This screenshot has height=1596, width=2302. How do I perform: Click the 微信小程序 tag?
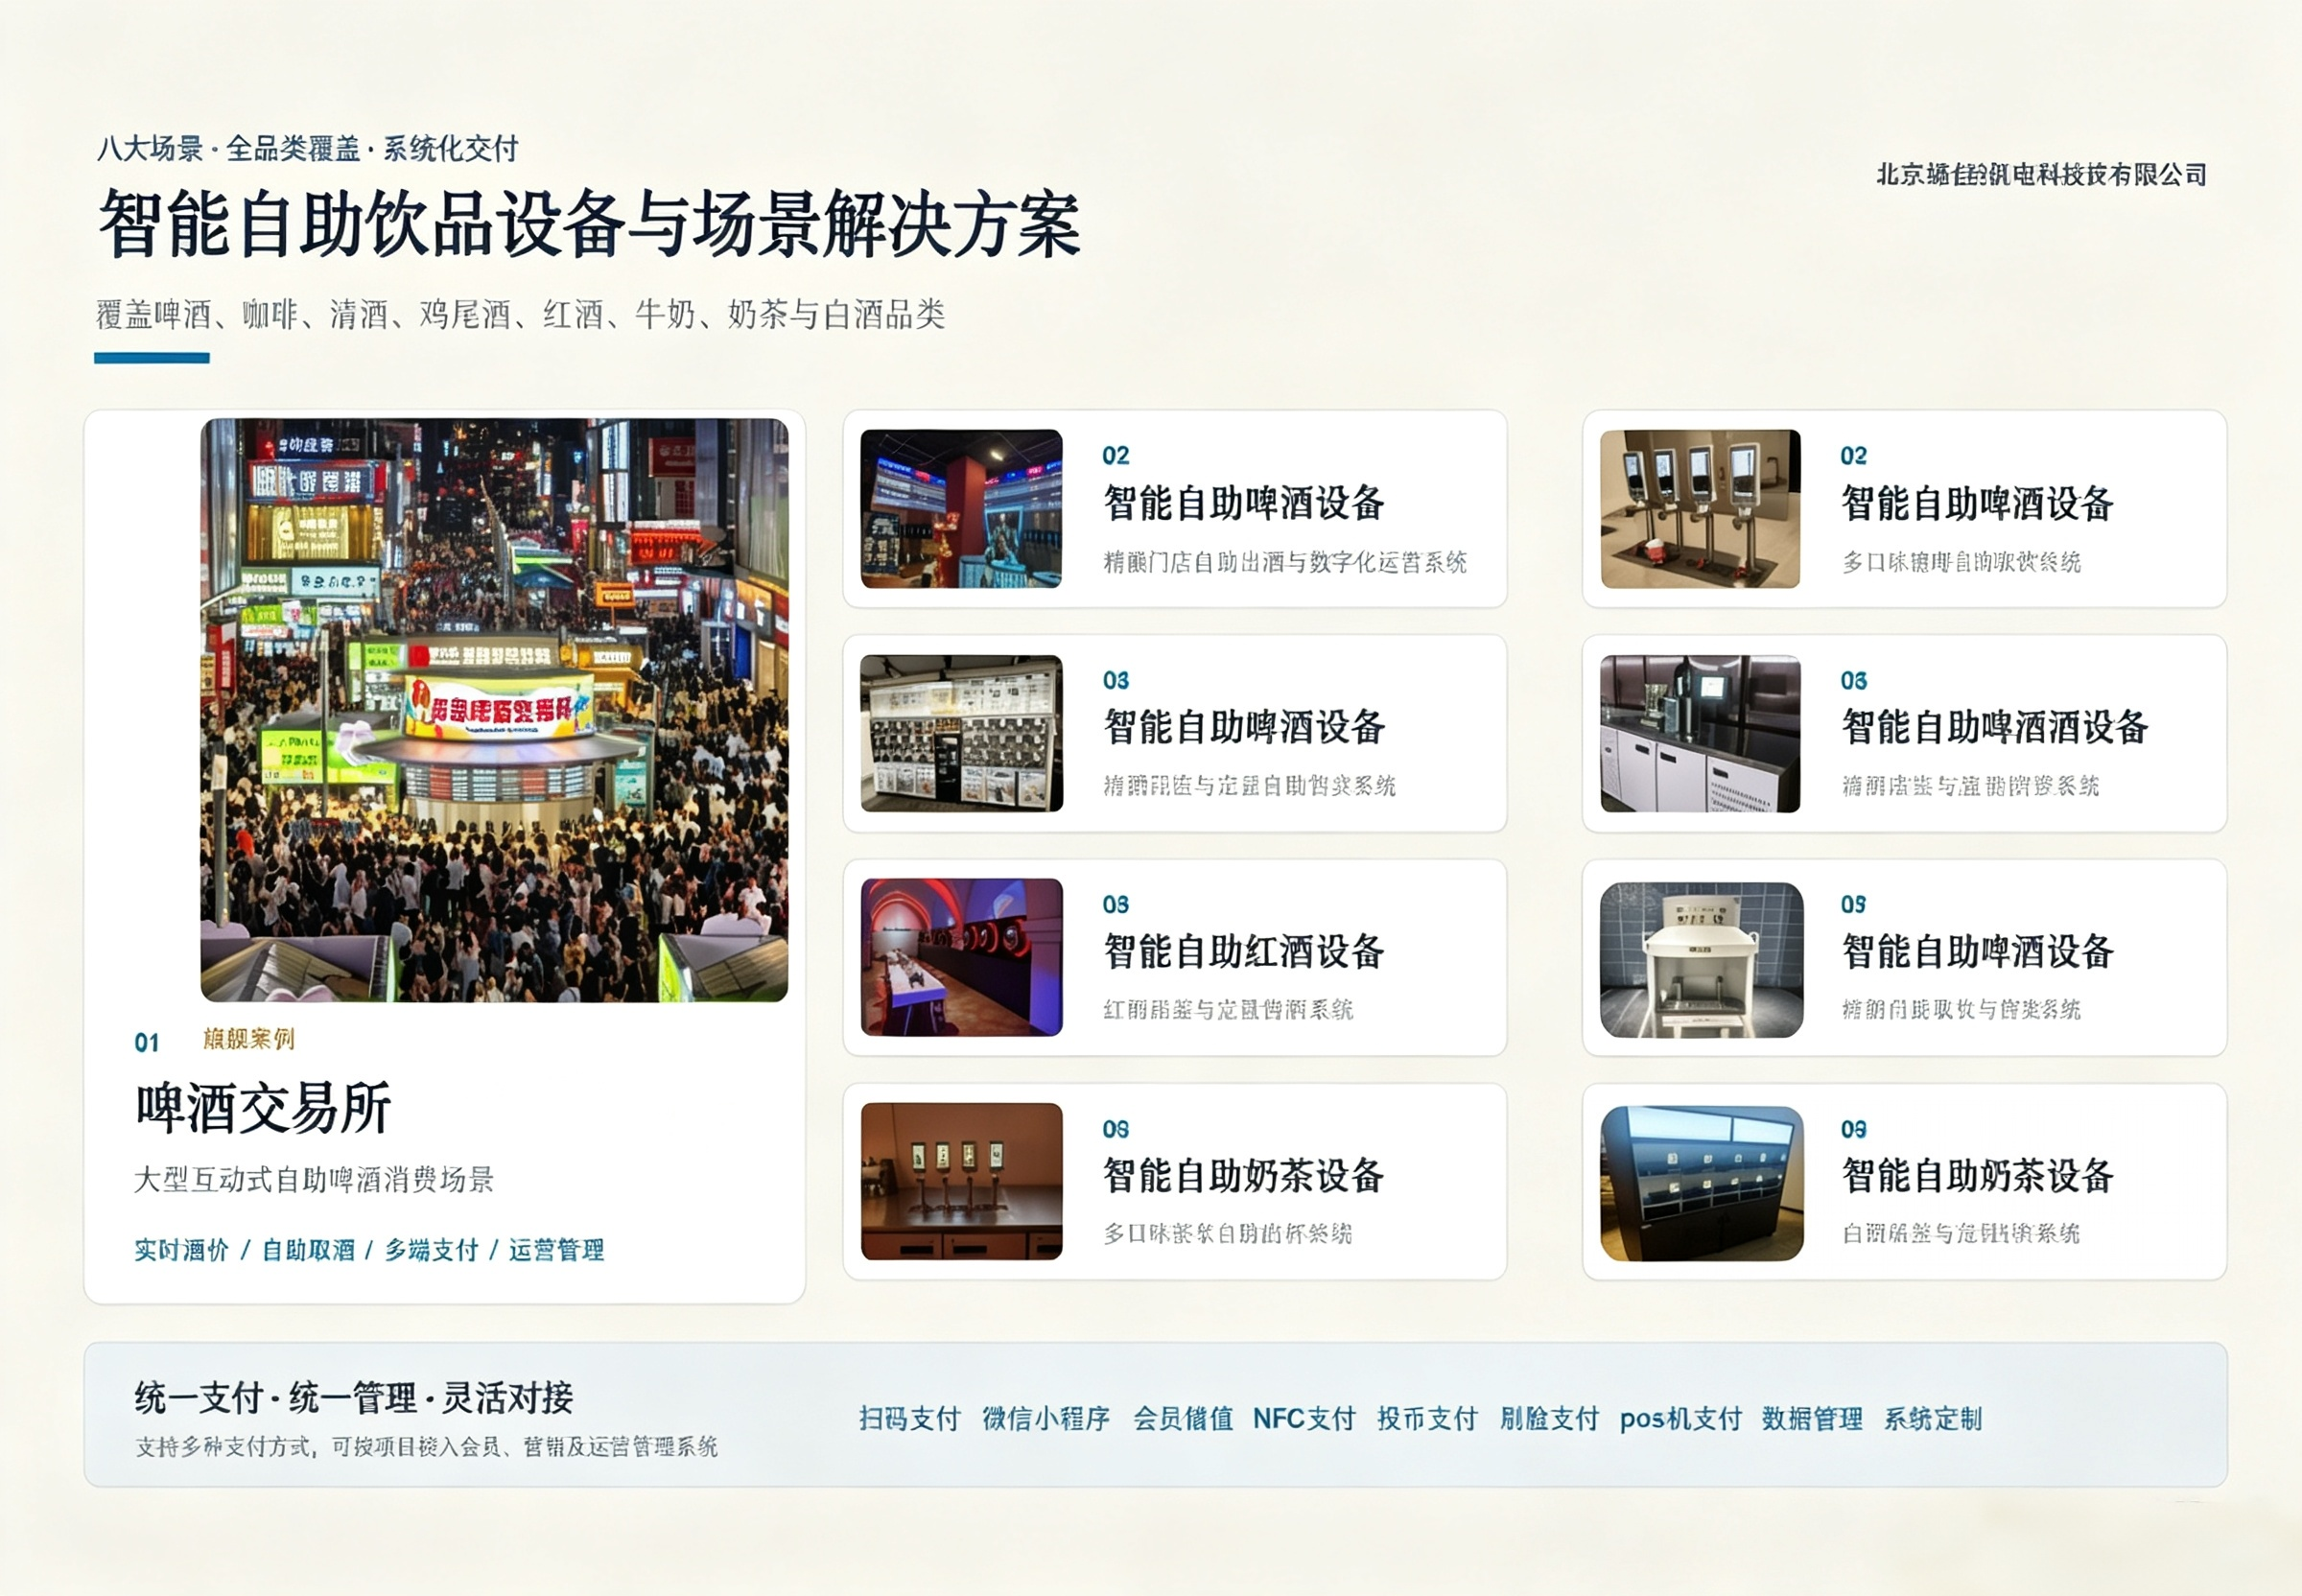coord(1045,1418)
